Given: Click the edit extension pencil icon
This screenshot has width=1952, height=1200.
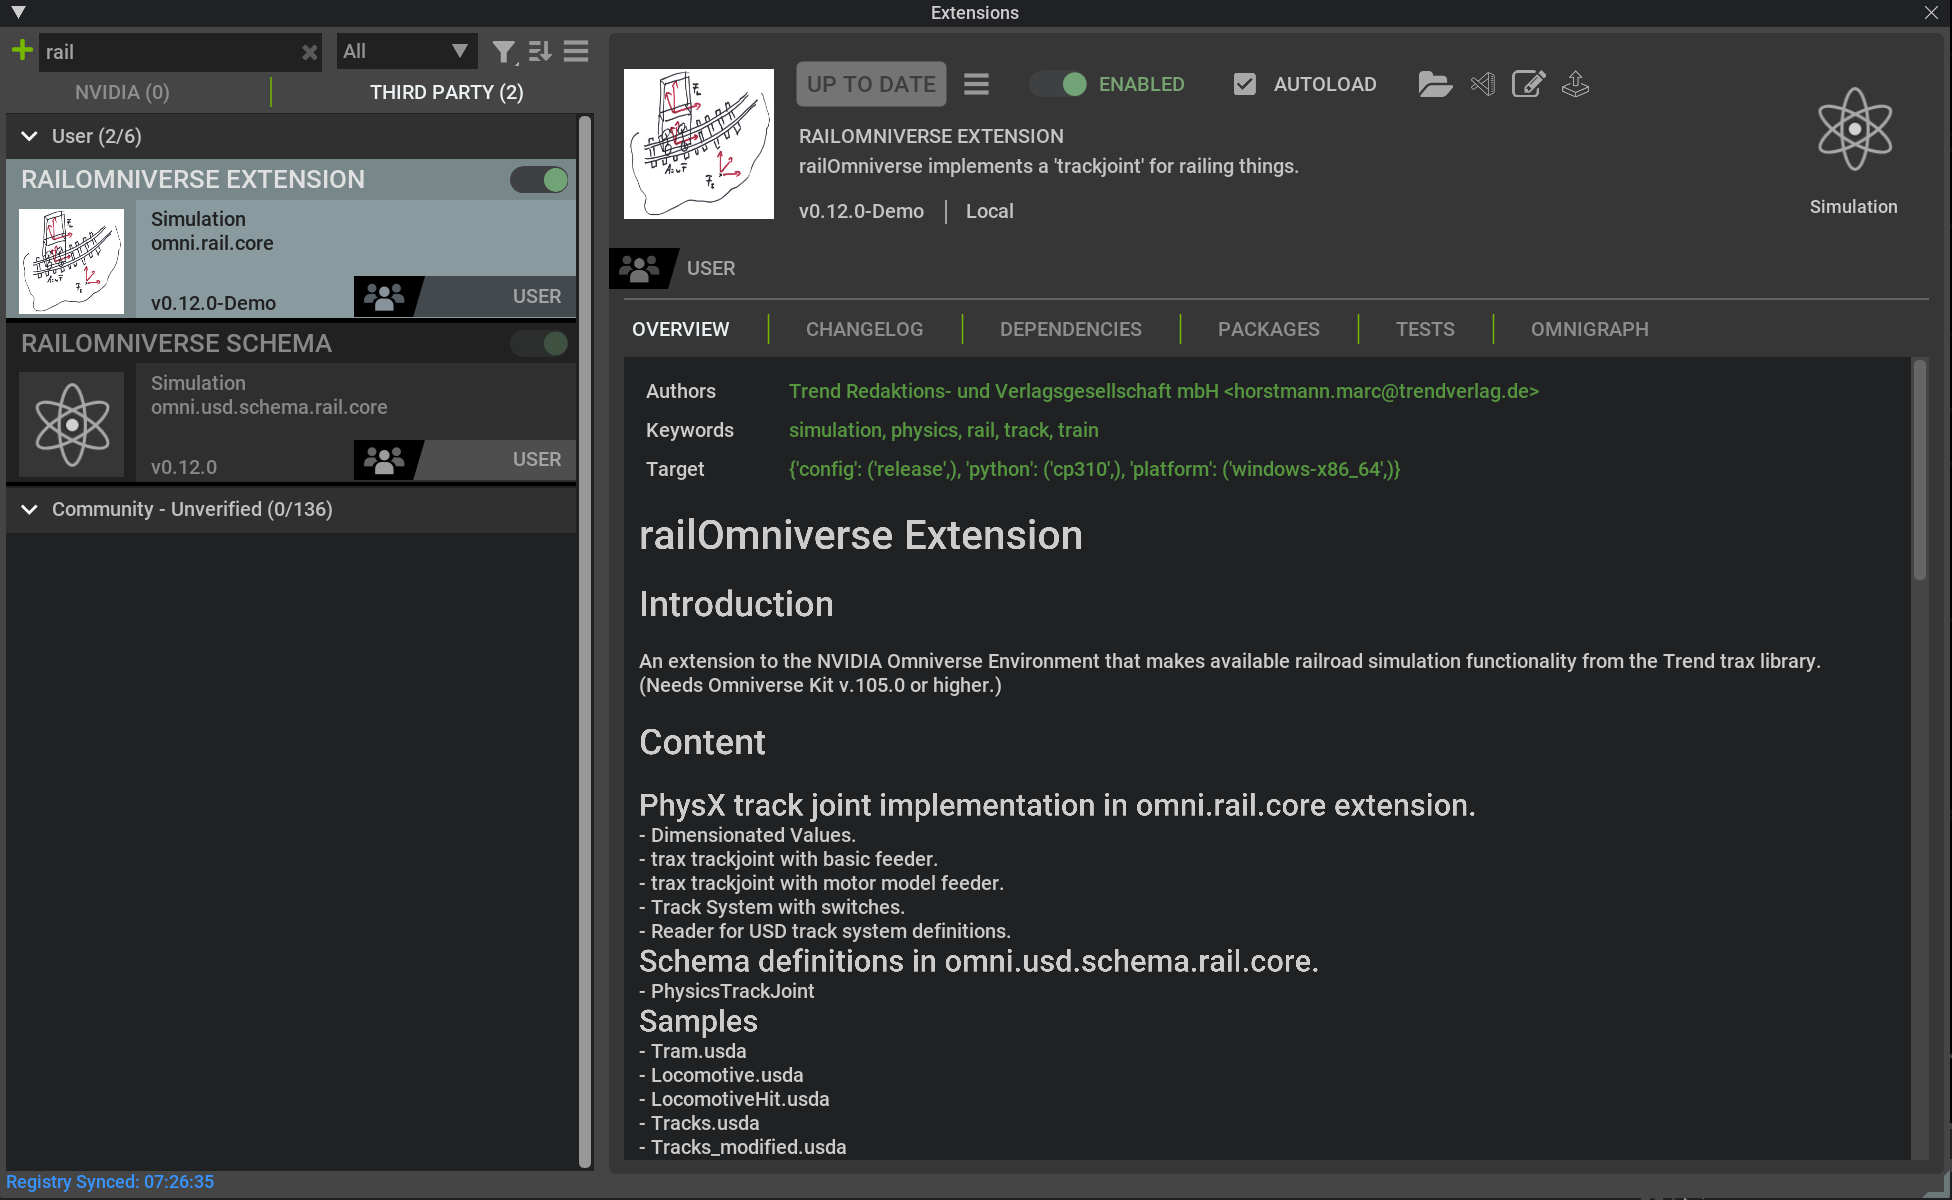Looking at the screenshot, I should [1528, 84].
